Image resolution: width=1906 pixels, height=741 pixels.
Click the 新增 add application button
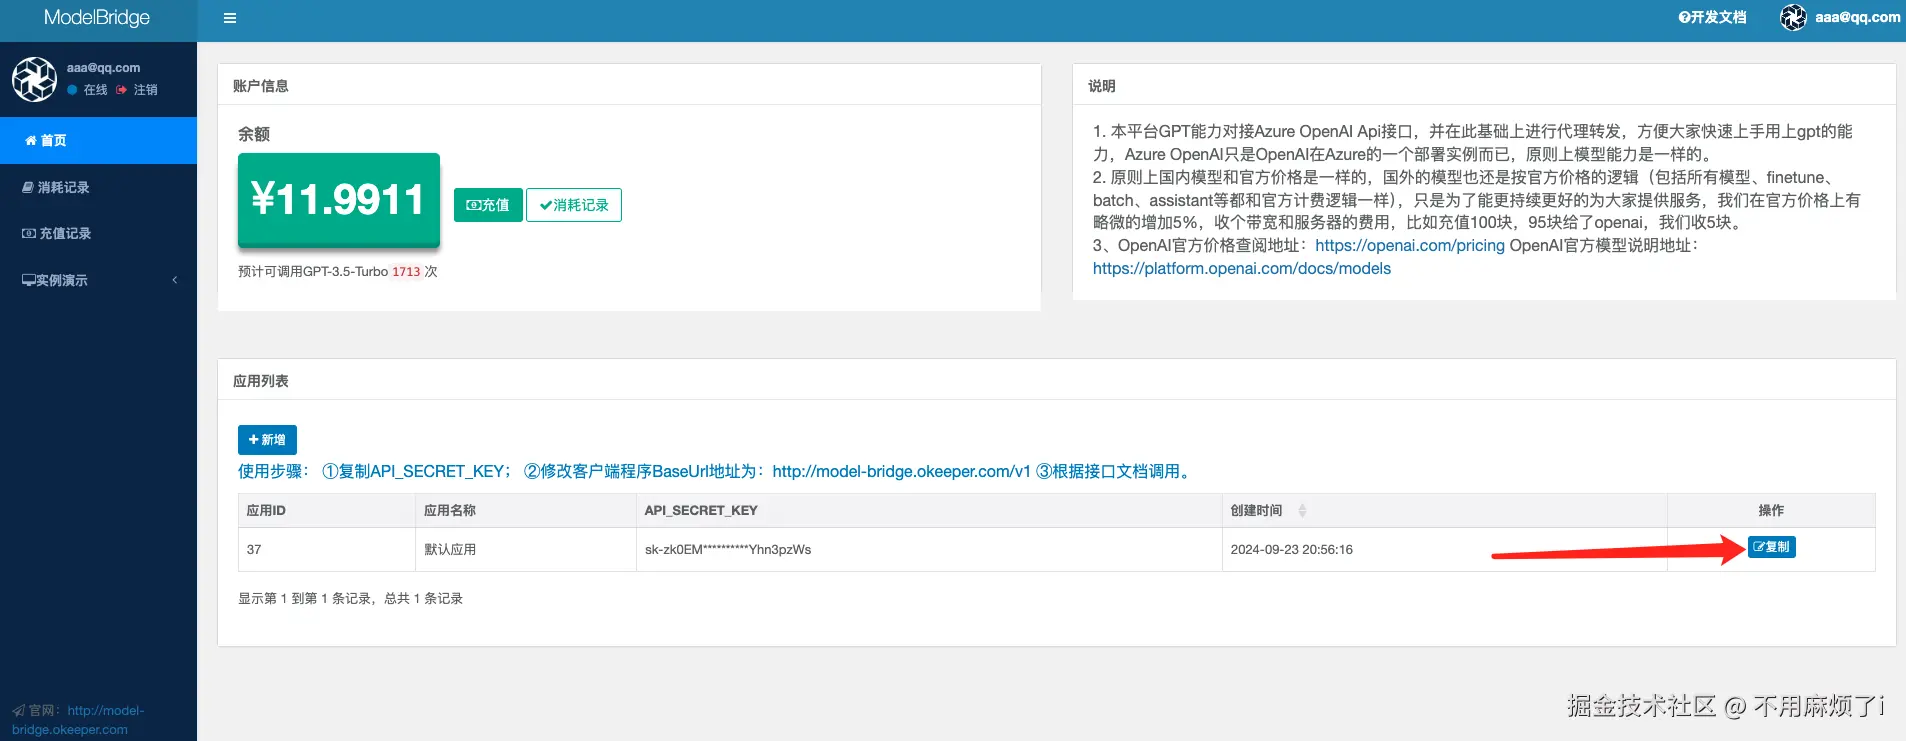[x=267, y=440]
